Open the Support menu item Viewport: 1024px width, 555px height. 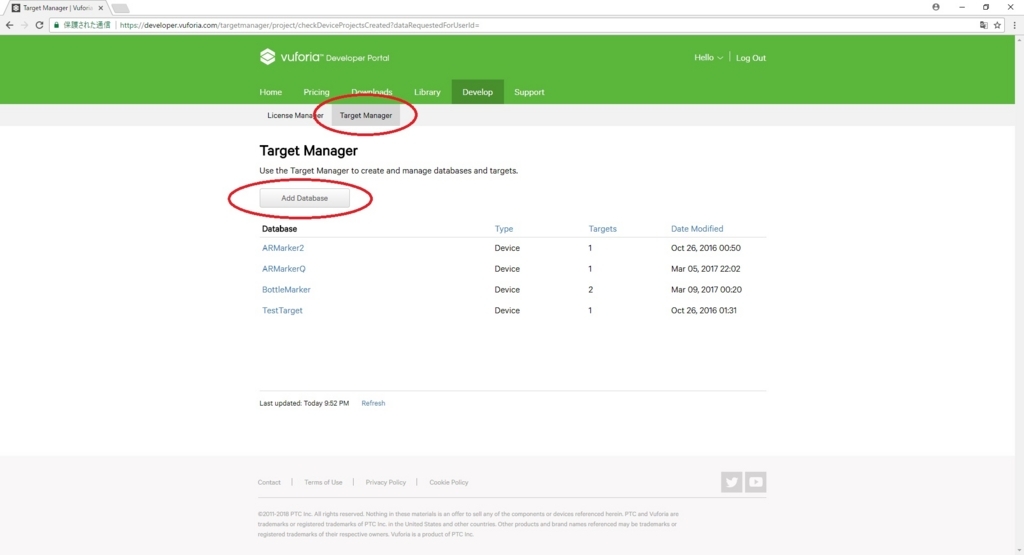tap(529, 92)
